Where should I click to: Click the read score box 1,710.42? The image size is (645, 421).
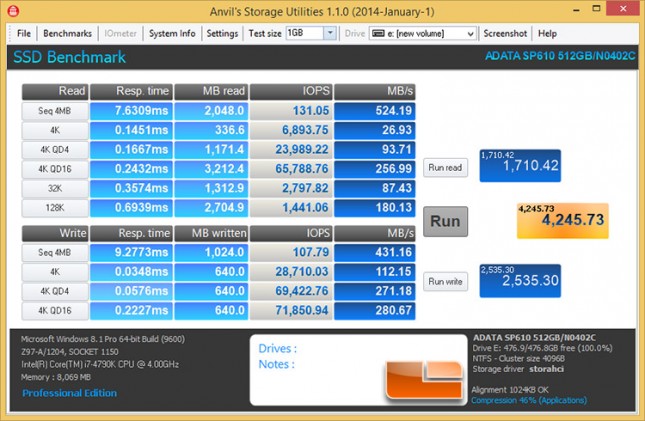point(520,165)
